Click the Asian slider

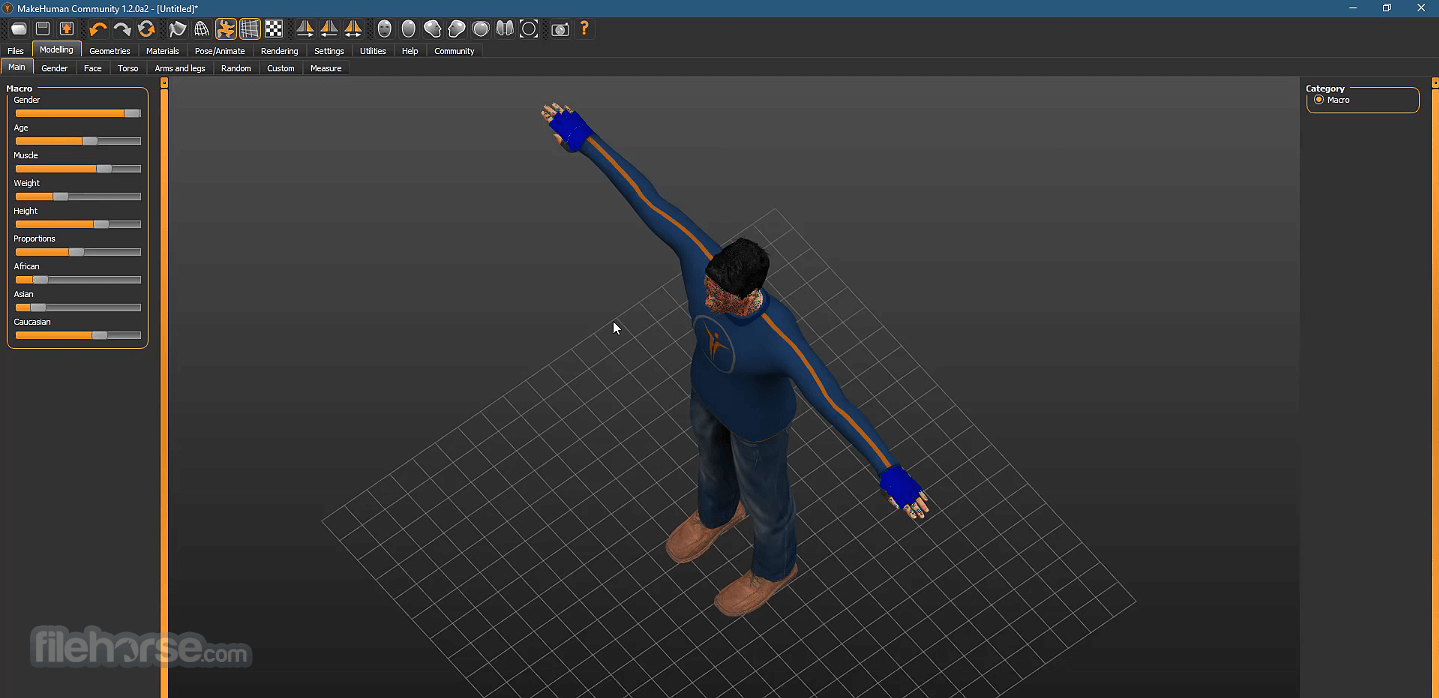[x=78, y=307]
